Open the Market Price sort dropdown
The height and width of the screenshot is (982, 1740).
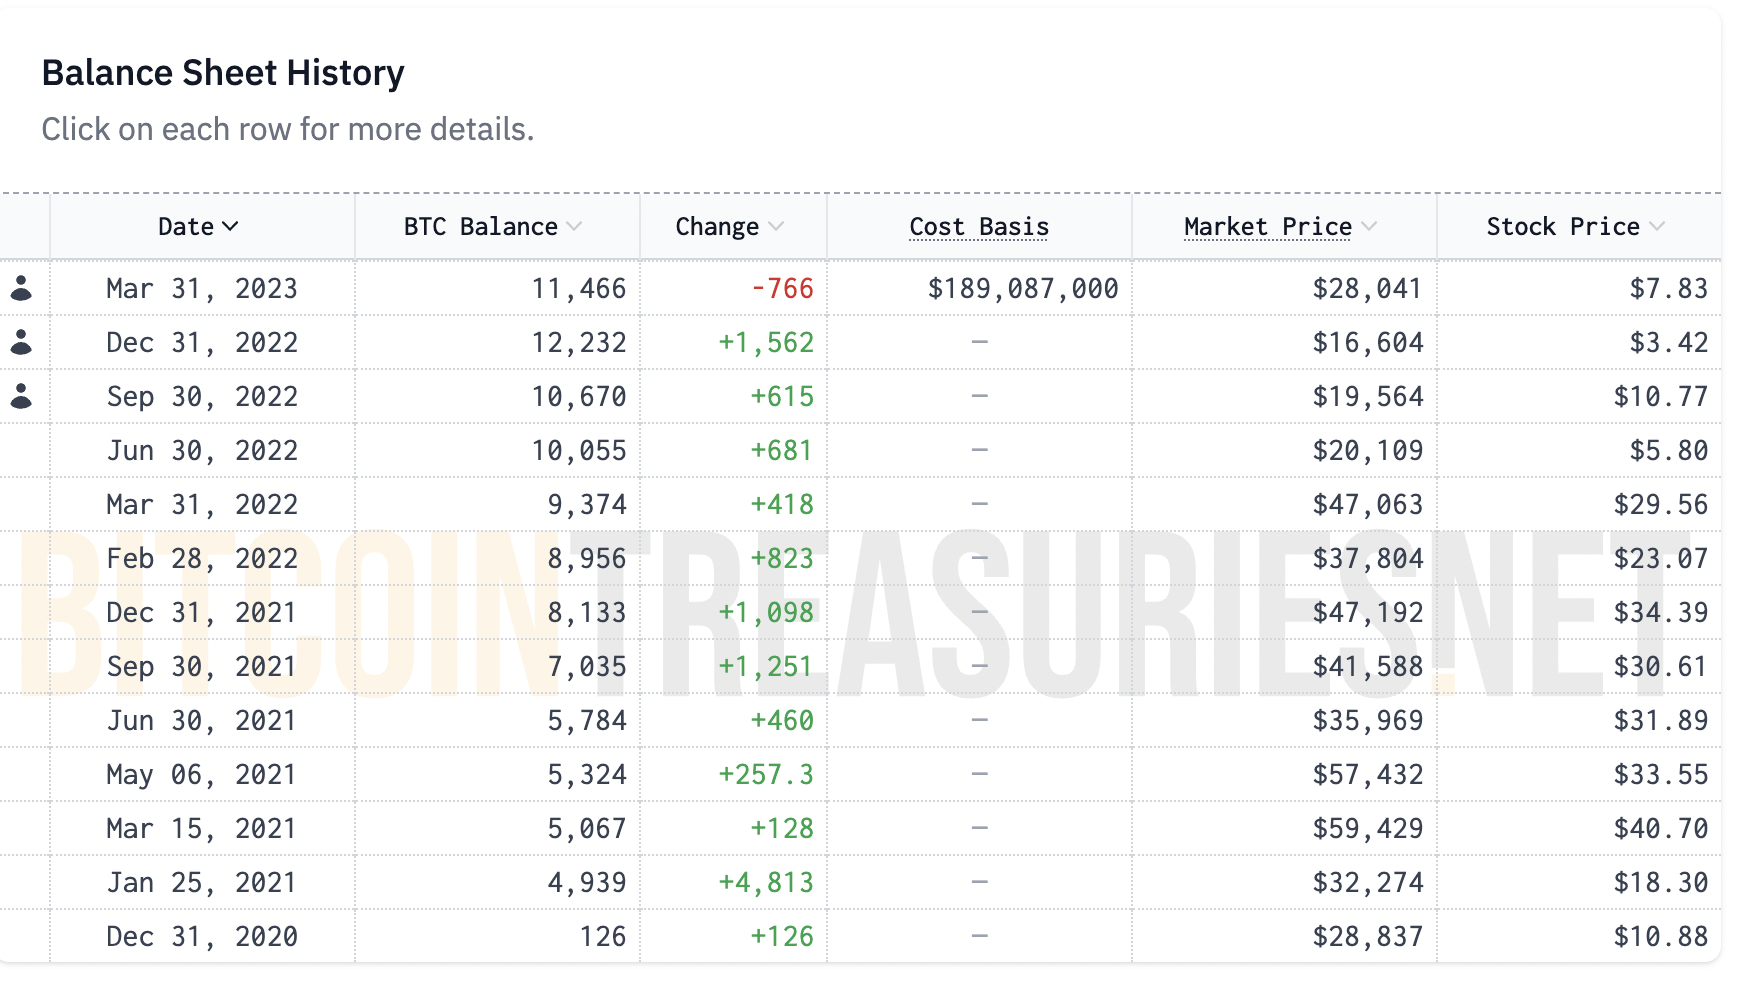click(x=1369, y=227)
